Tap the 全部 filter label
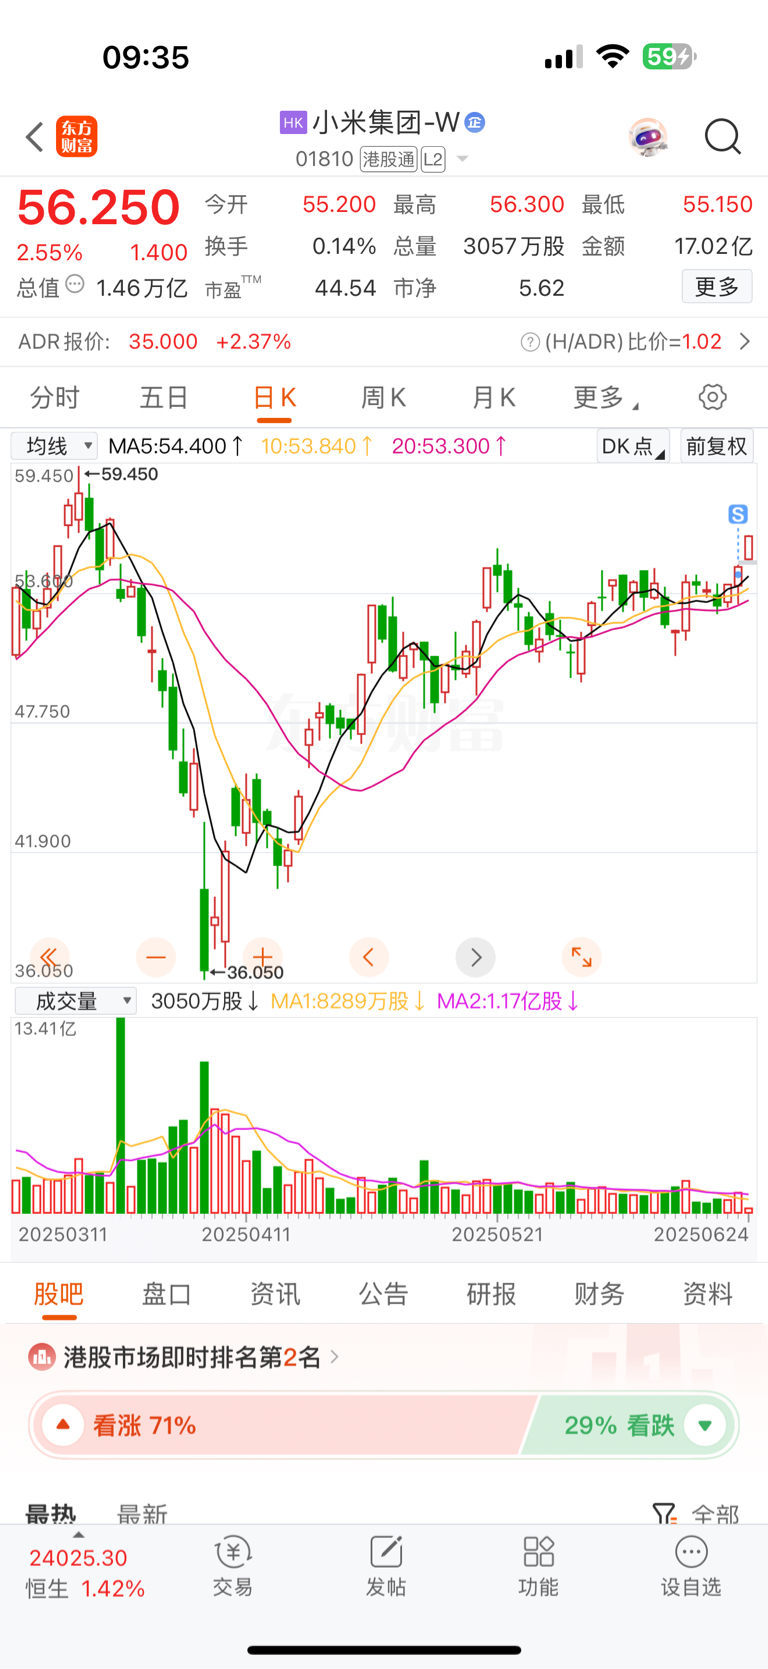 716,1514
